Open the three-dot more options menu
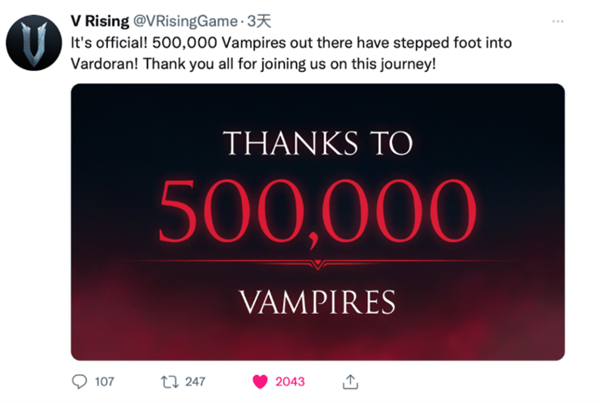Viewport: 600px width, 403px height. pyautogui.click(x=558, y=21)
